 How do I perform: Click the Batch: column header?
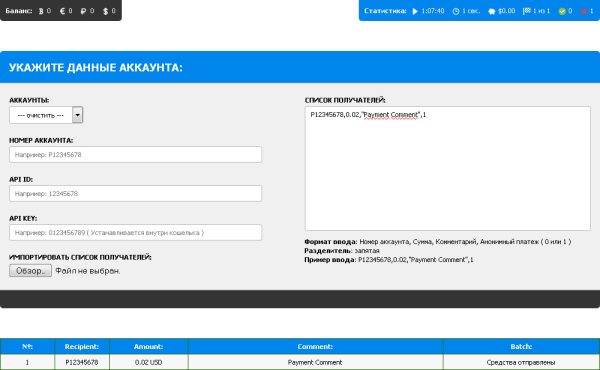pyautogui.click(x=521, y=347)
